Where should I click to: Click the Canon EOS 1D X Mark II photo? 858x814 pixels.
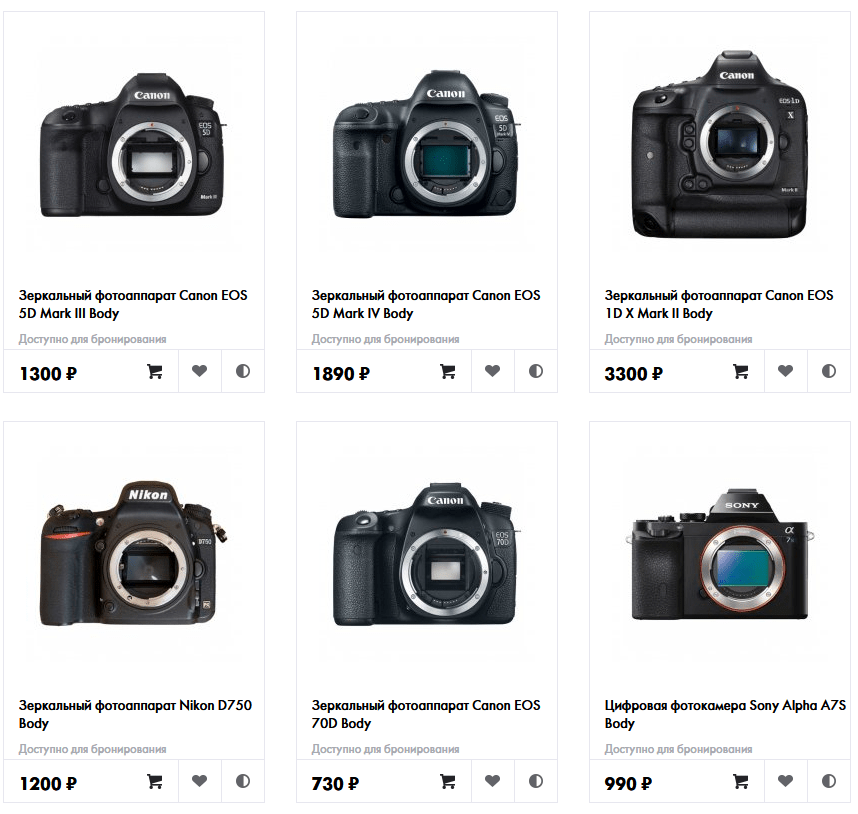pyautogui.click(x=720, y=145)
